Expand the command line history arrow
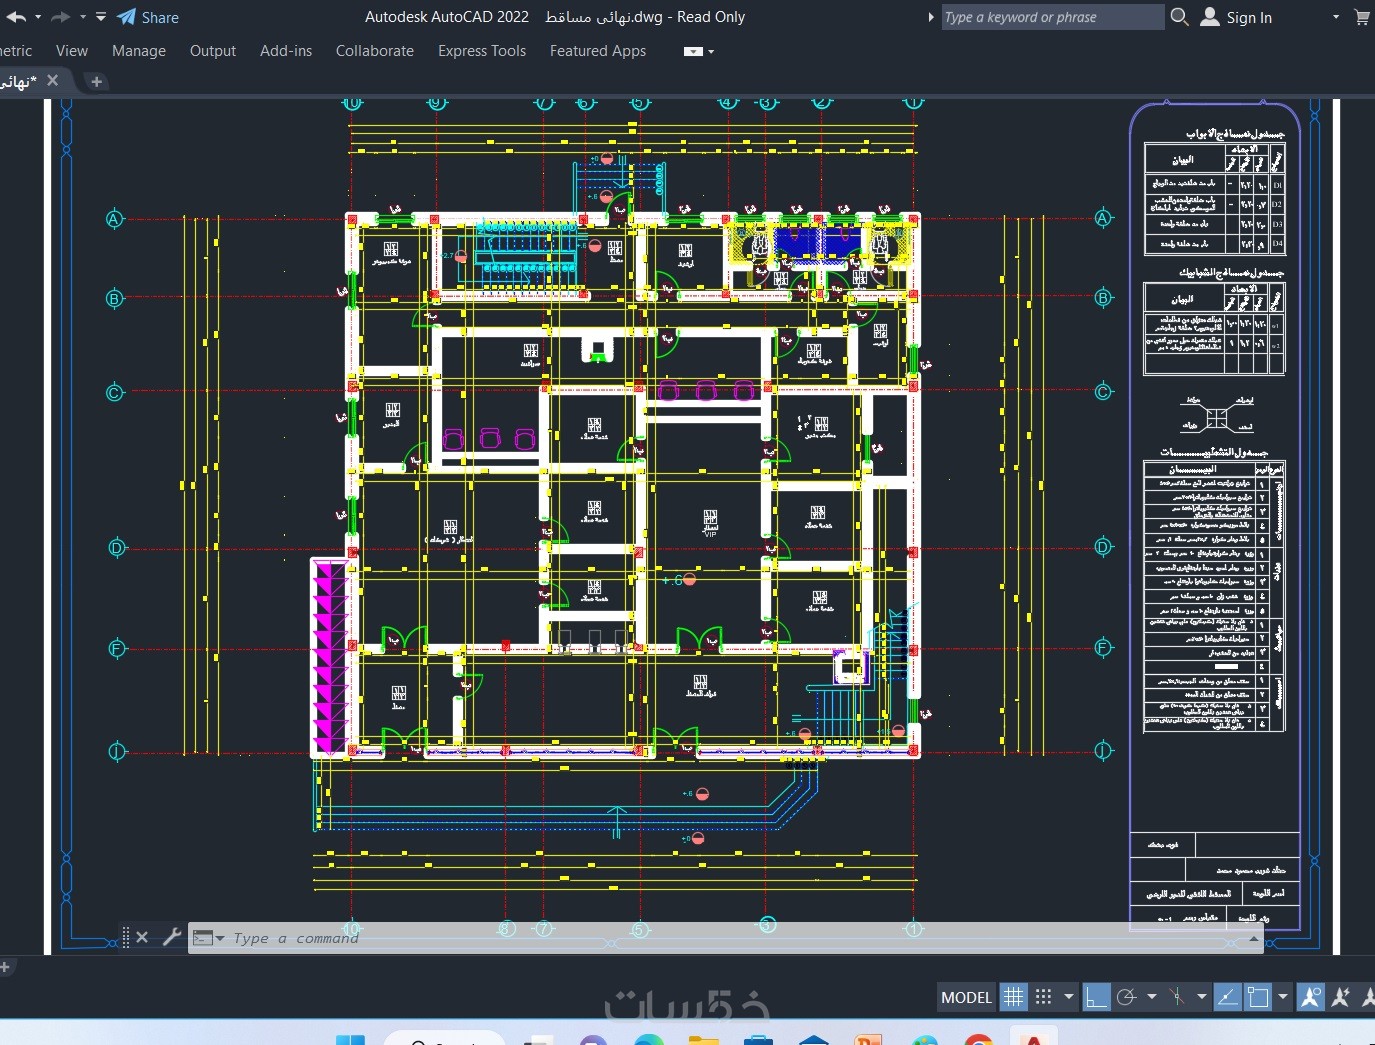 (x=1253, y=938)
